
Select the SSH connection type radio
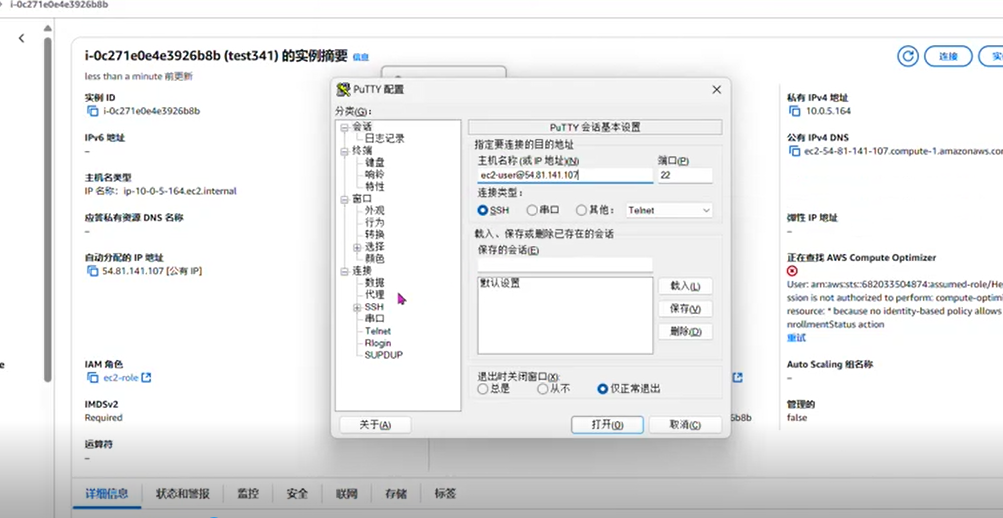click(x=483, y=210)
